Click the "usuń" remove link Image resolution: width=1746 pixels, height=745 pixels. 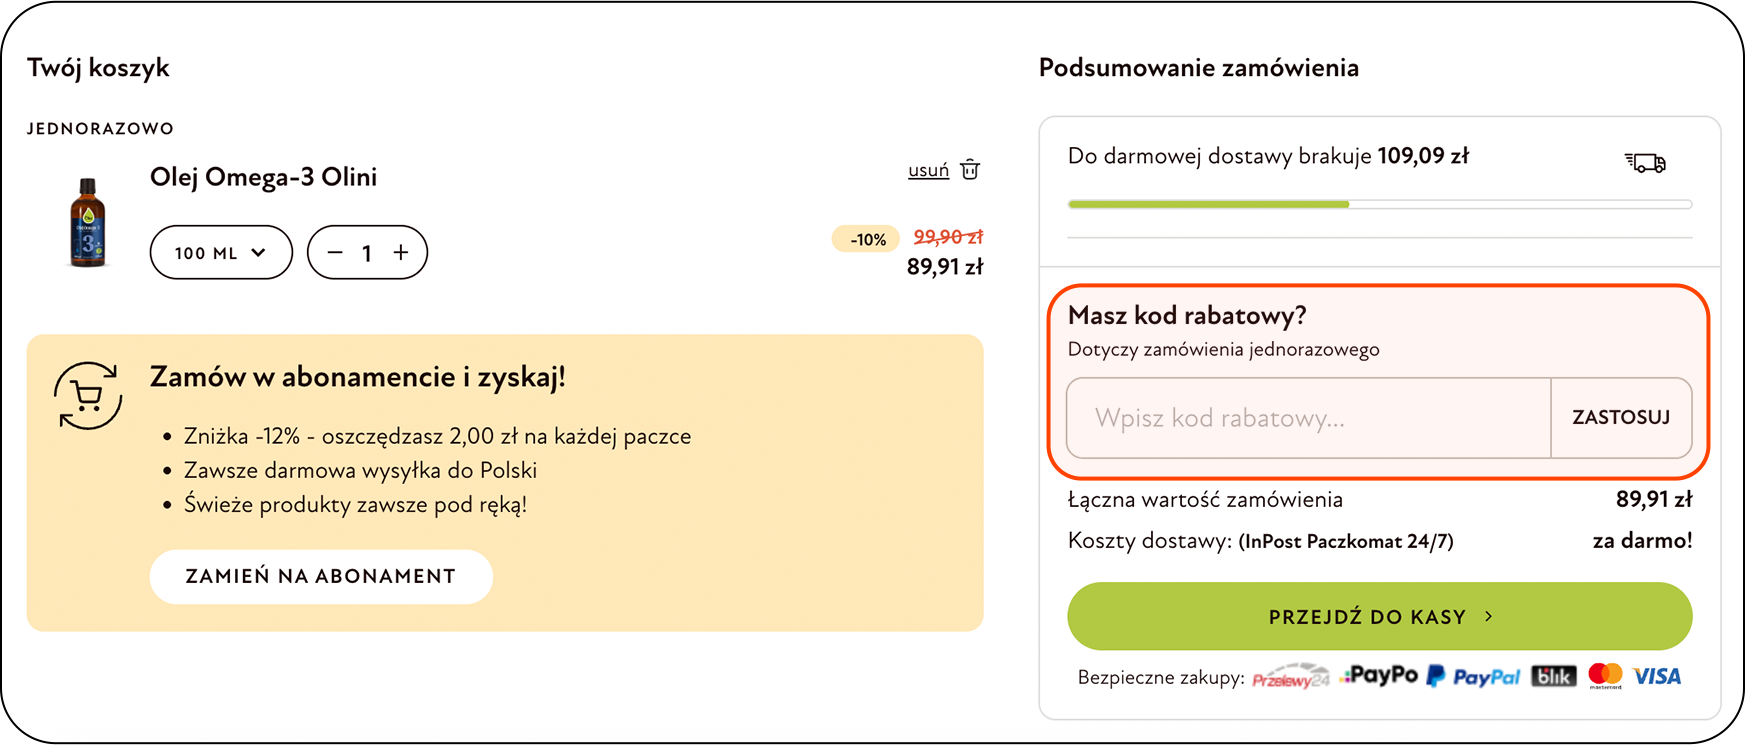928,170
